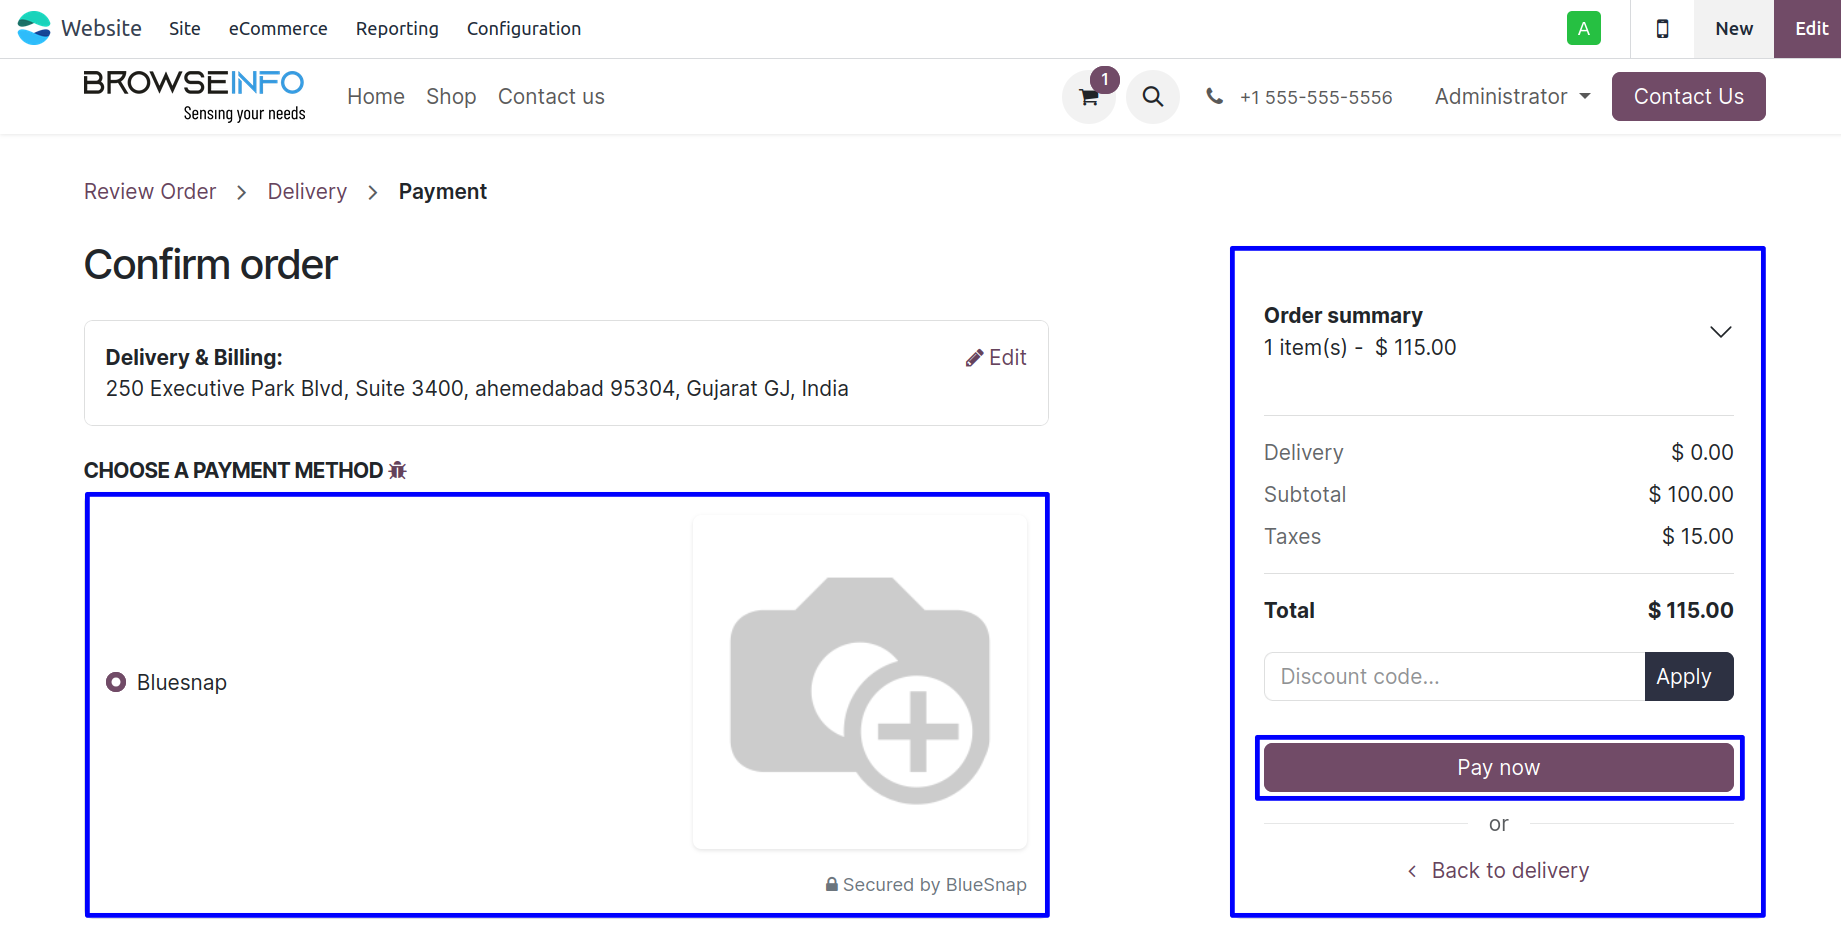Screen dimensions: 1841x929
Task: Open the shopping cart icon
Action: click(1089, 97)
